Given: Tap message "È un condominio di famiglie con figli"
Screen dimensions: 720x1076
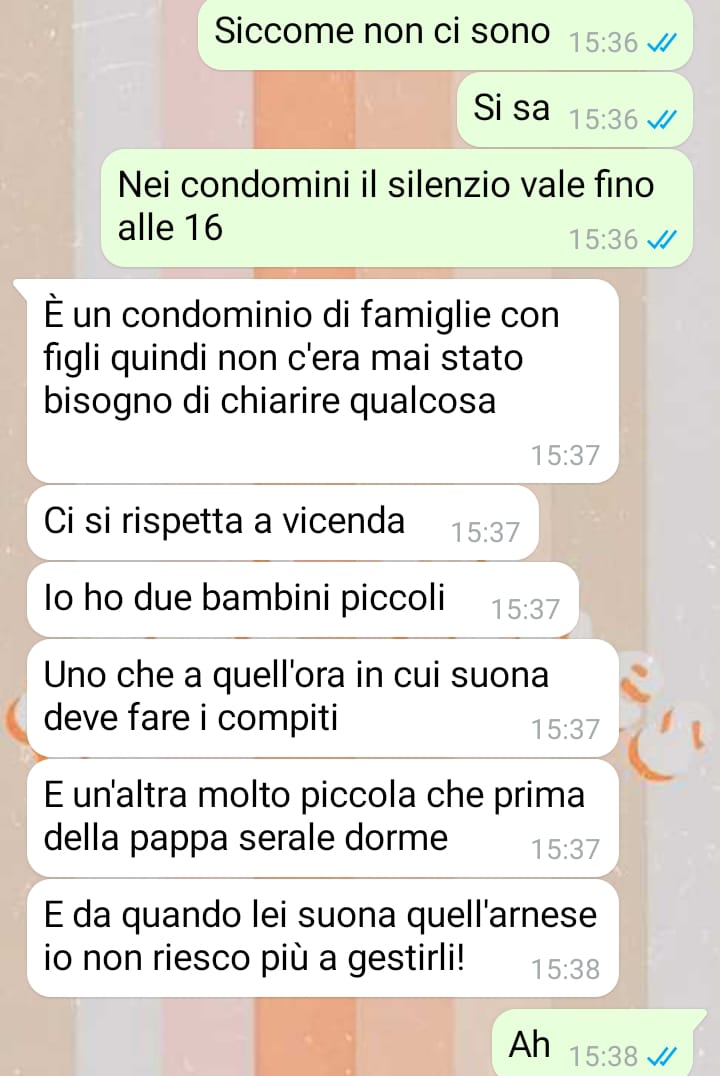Looking at the screenshot, I should click(323, 381).
